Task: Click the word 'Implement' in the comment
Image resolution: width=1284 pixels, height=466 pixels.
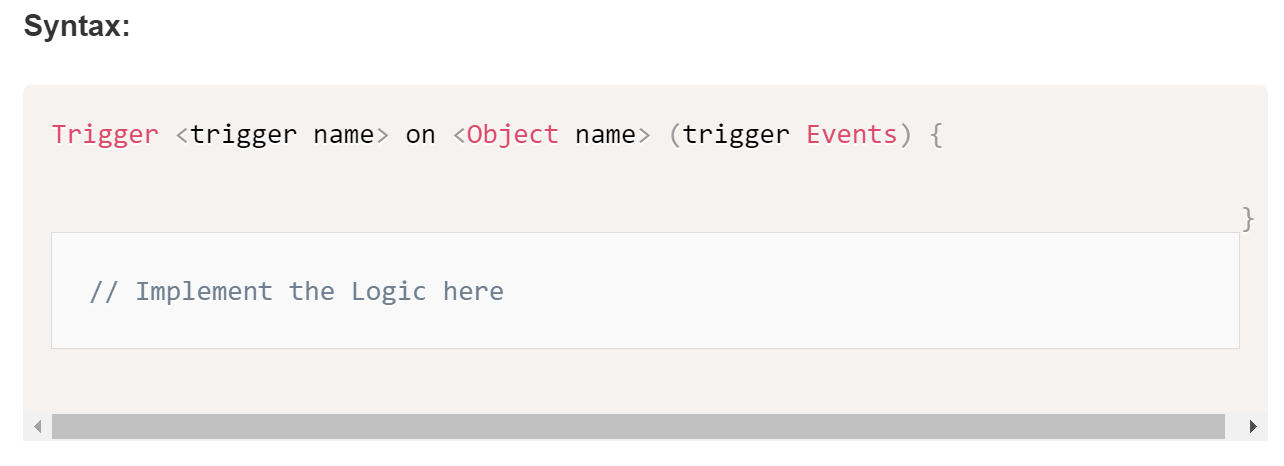Action: click(204, 292)
